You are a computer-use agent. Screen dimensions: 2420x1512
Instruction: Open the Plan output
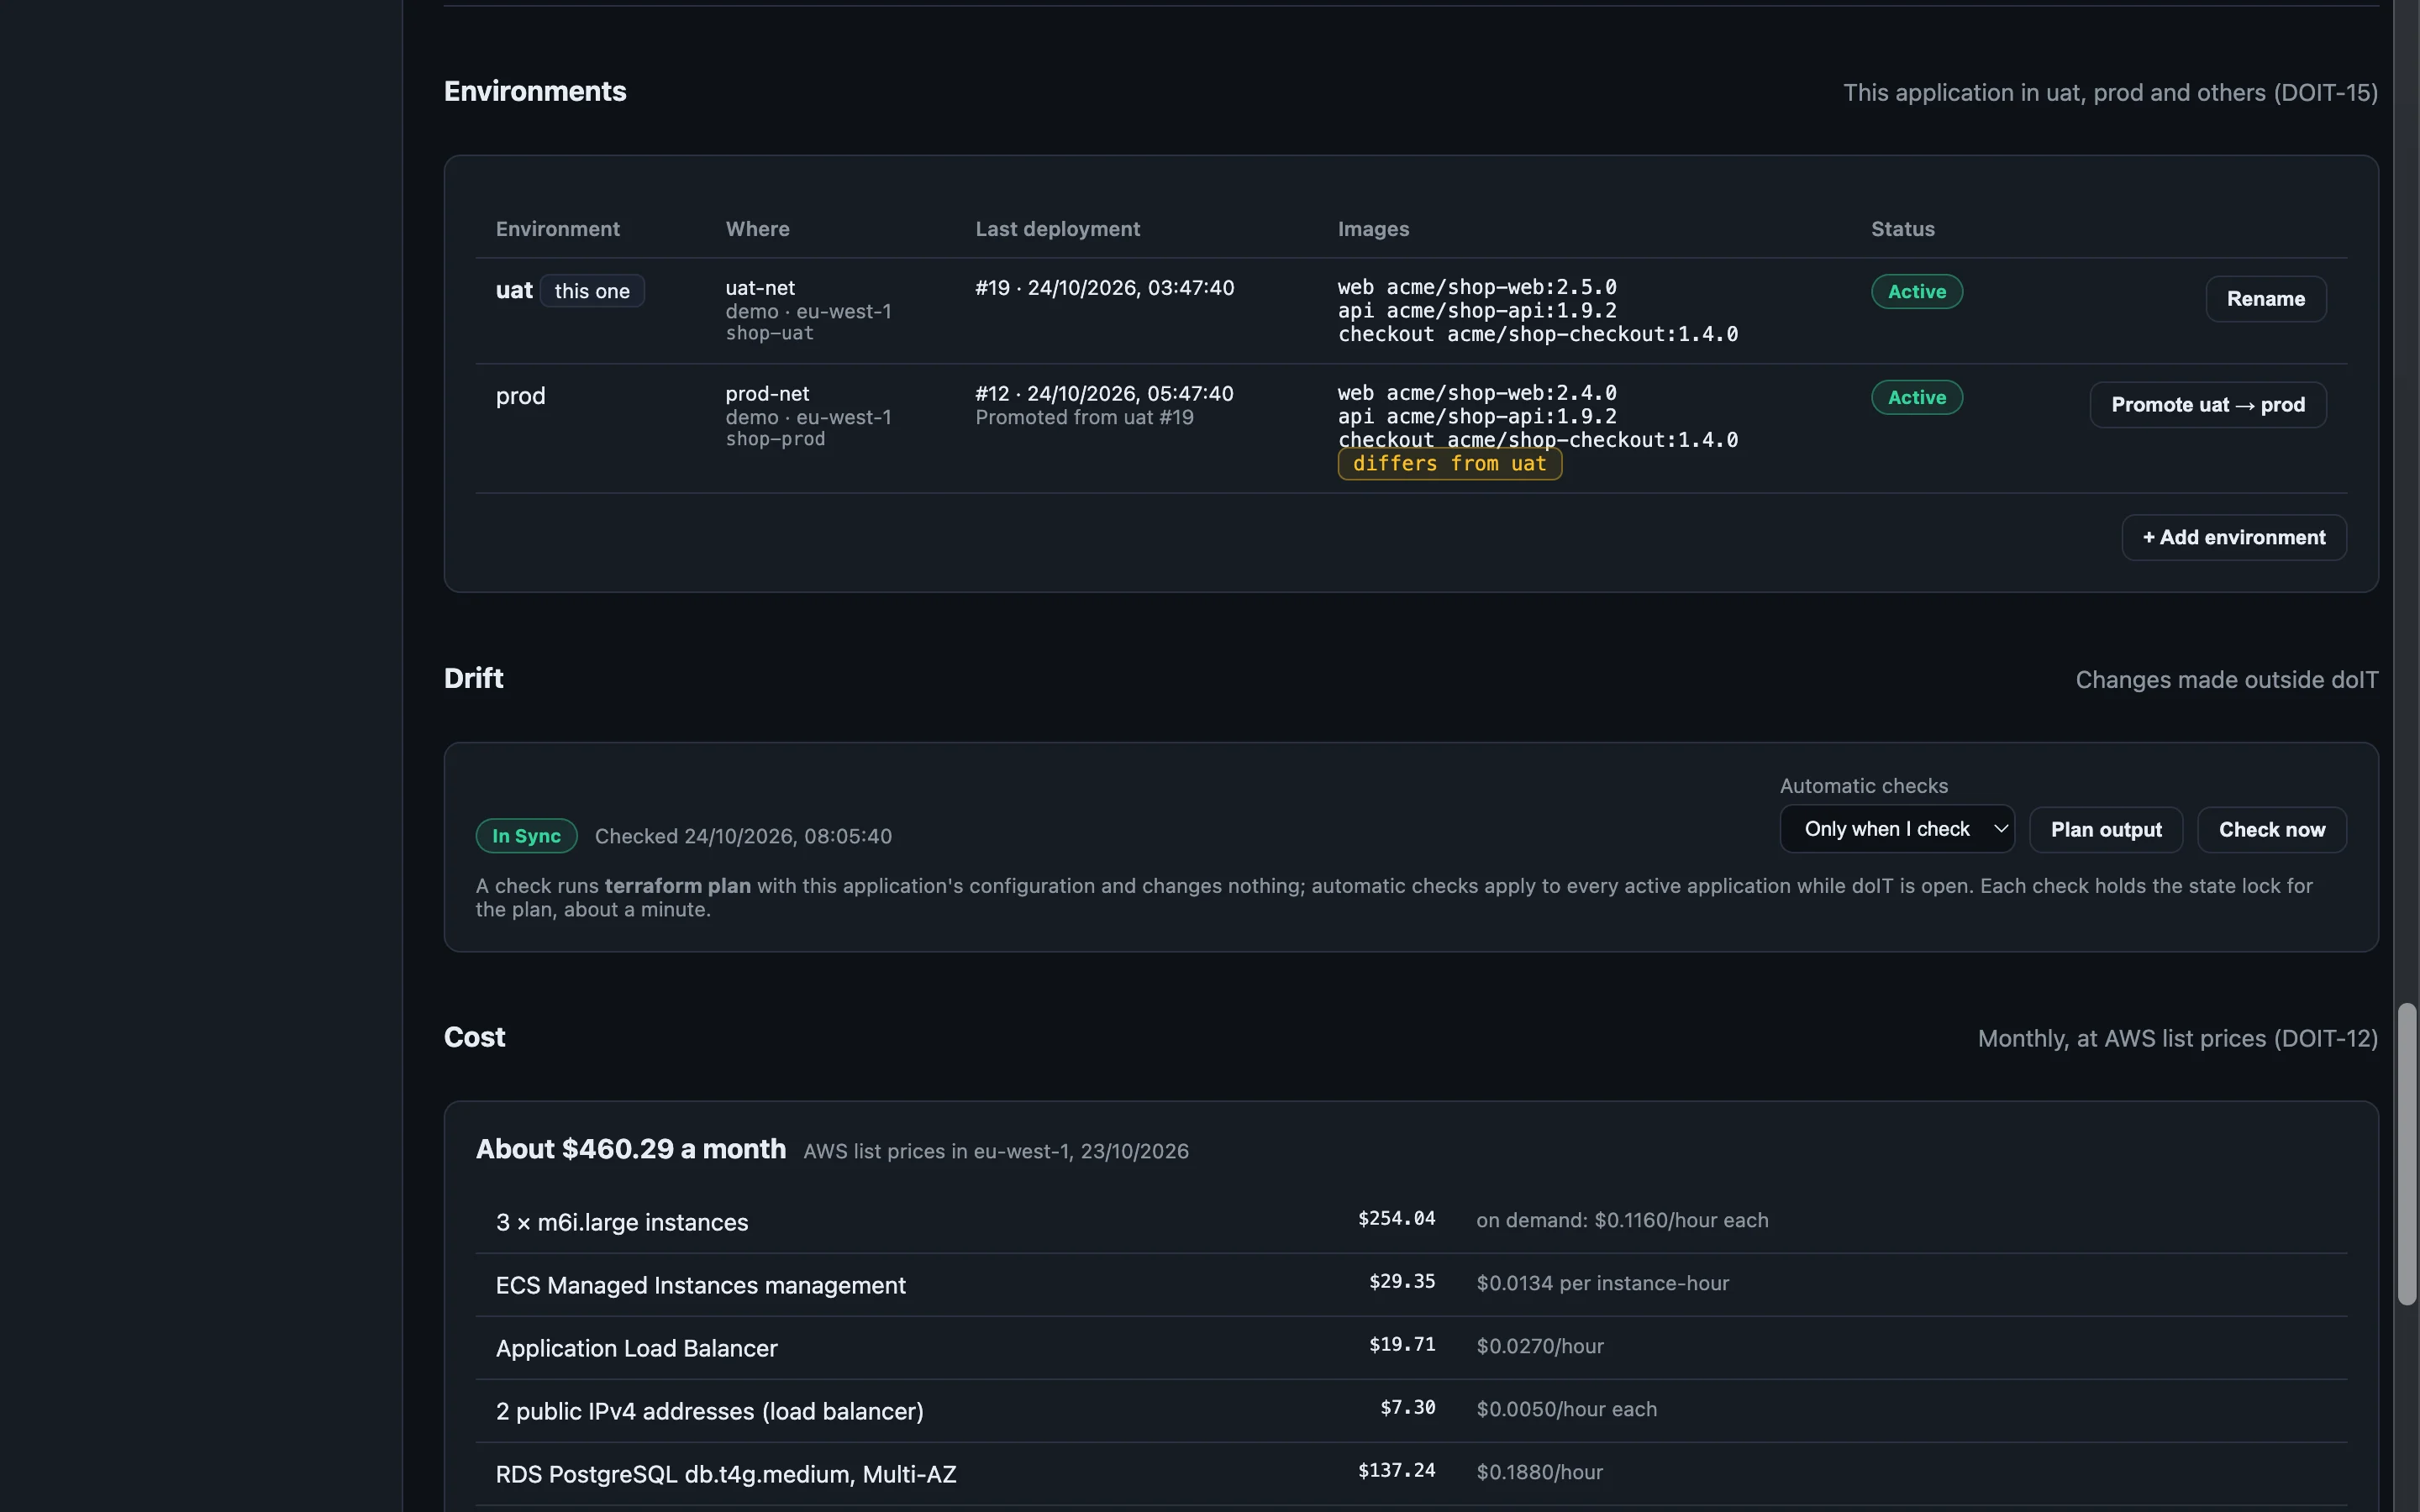coord(2105,830)
